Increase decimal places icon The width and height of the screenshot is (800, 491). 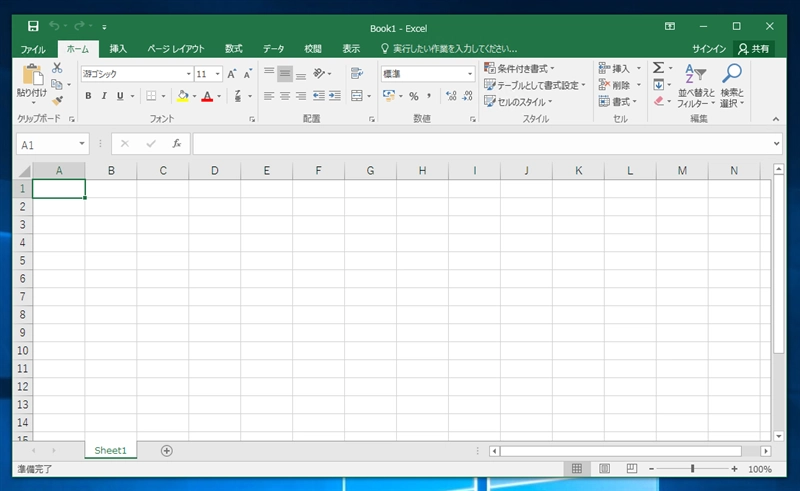451,95
